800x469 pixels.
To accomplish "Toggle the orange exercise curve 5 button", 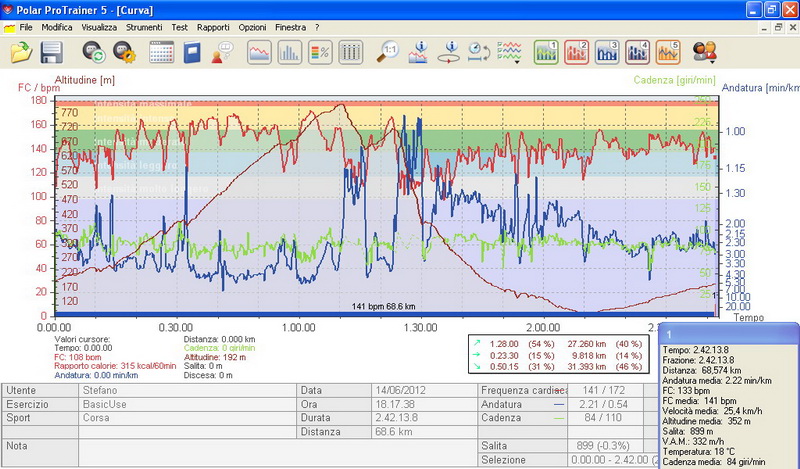I will (x=667, y=51).
